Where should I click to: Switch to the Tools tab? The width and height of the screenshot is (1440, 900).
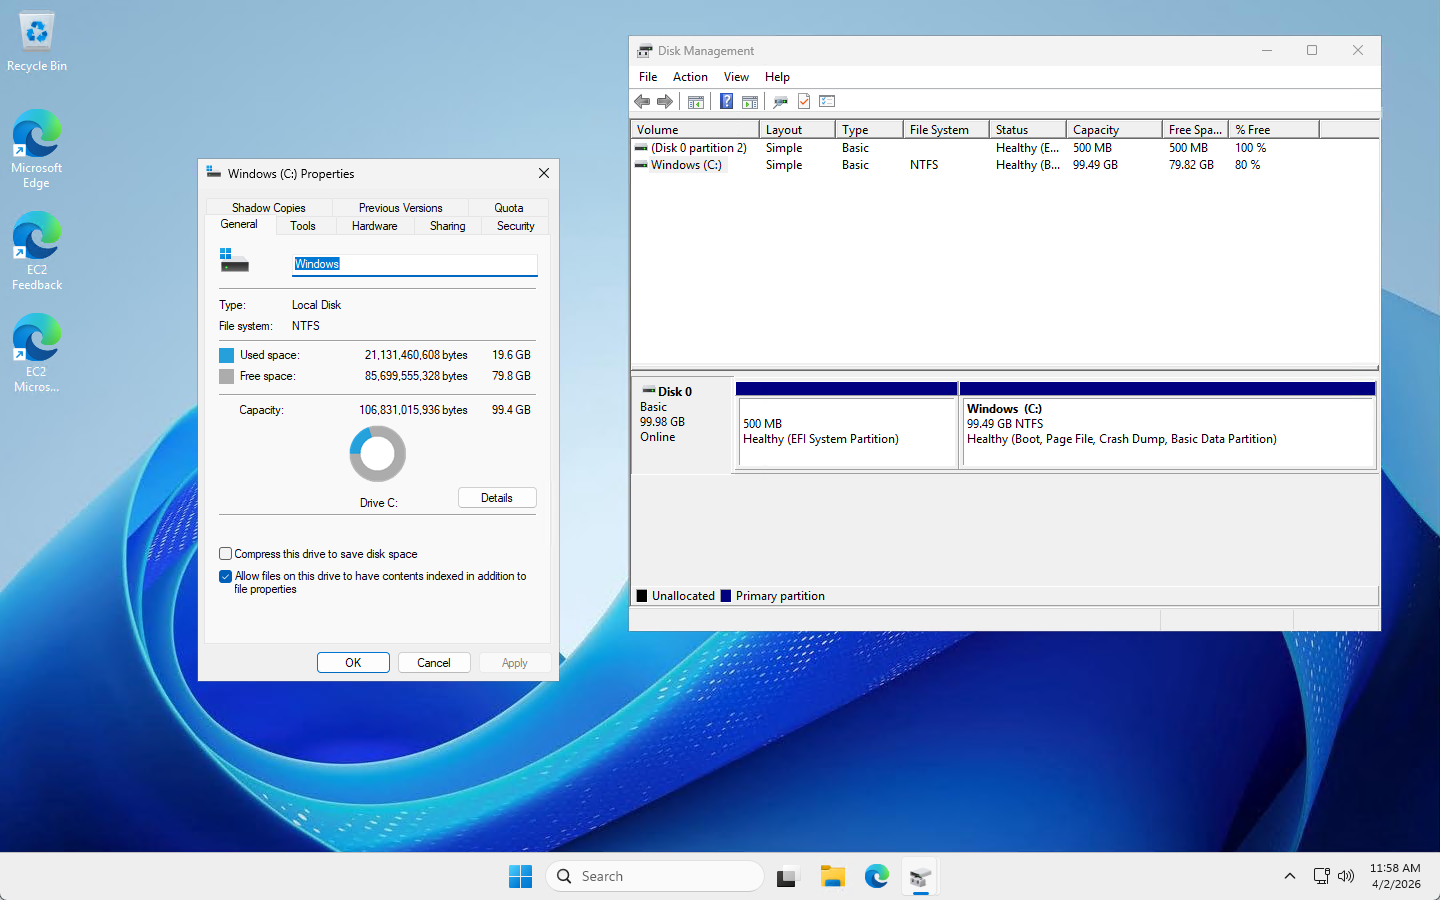[x=303, y=226]
